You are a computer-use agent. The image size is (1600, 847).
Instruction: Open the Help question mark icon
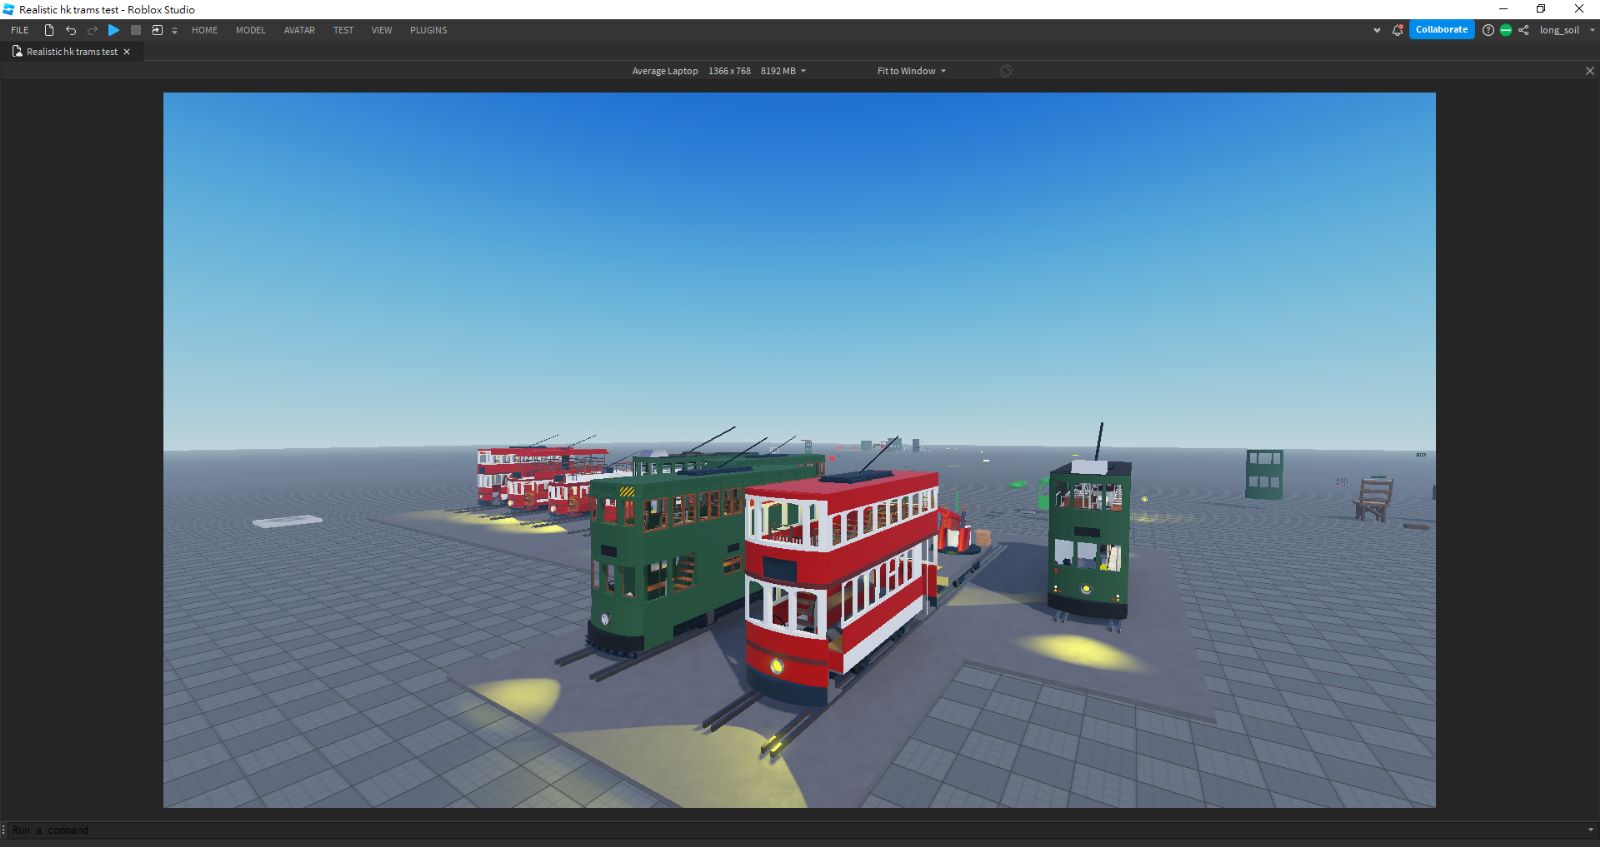click(1488, 30)
